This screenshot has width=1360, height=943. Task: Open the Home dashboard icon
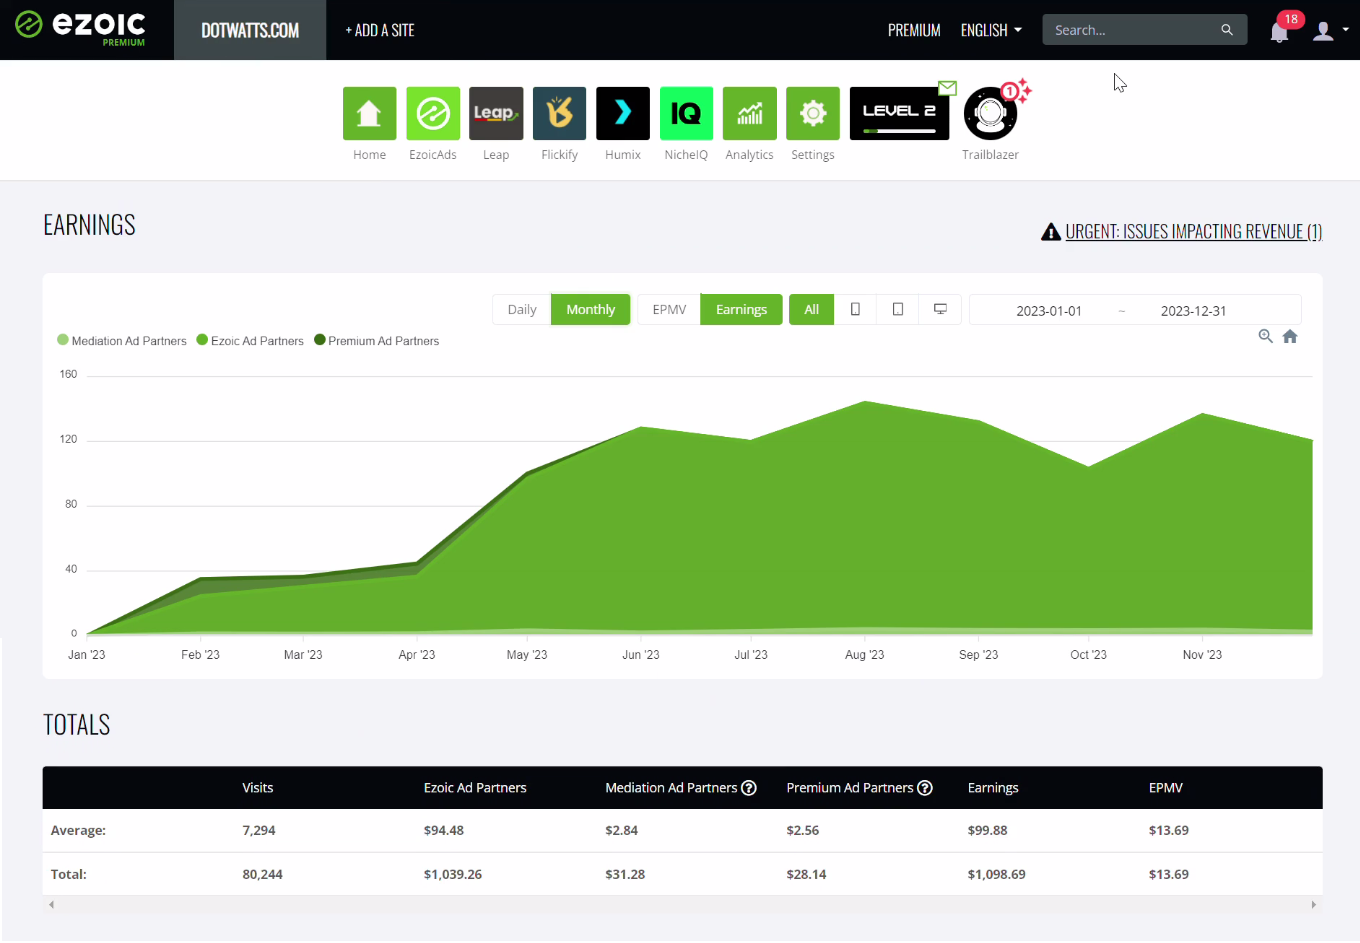pyautogui.click(x=369, y=113)
